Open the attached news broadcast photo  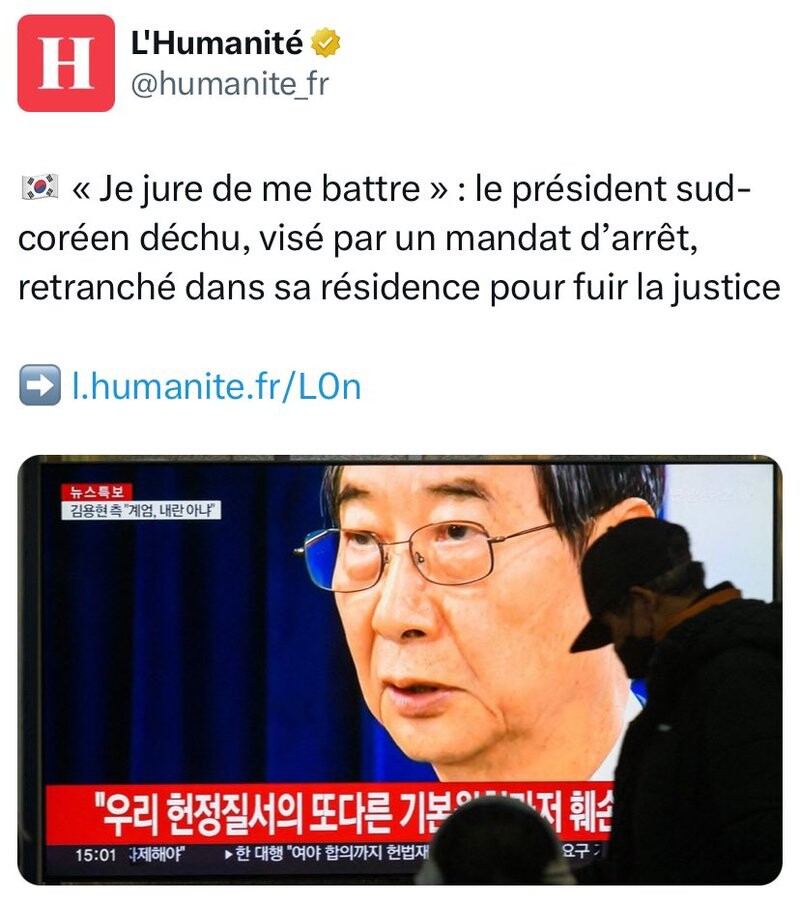(399, 670)
